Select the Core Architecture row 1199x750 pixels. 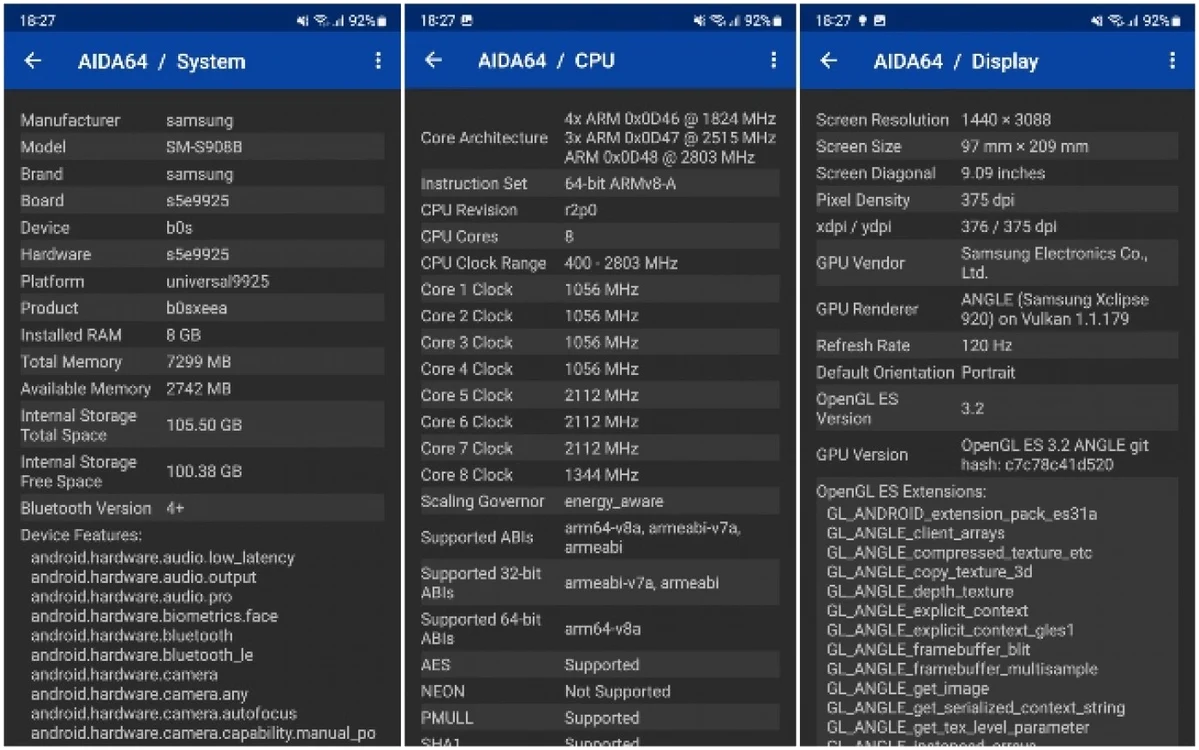click(600, 138)
